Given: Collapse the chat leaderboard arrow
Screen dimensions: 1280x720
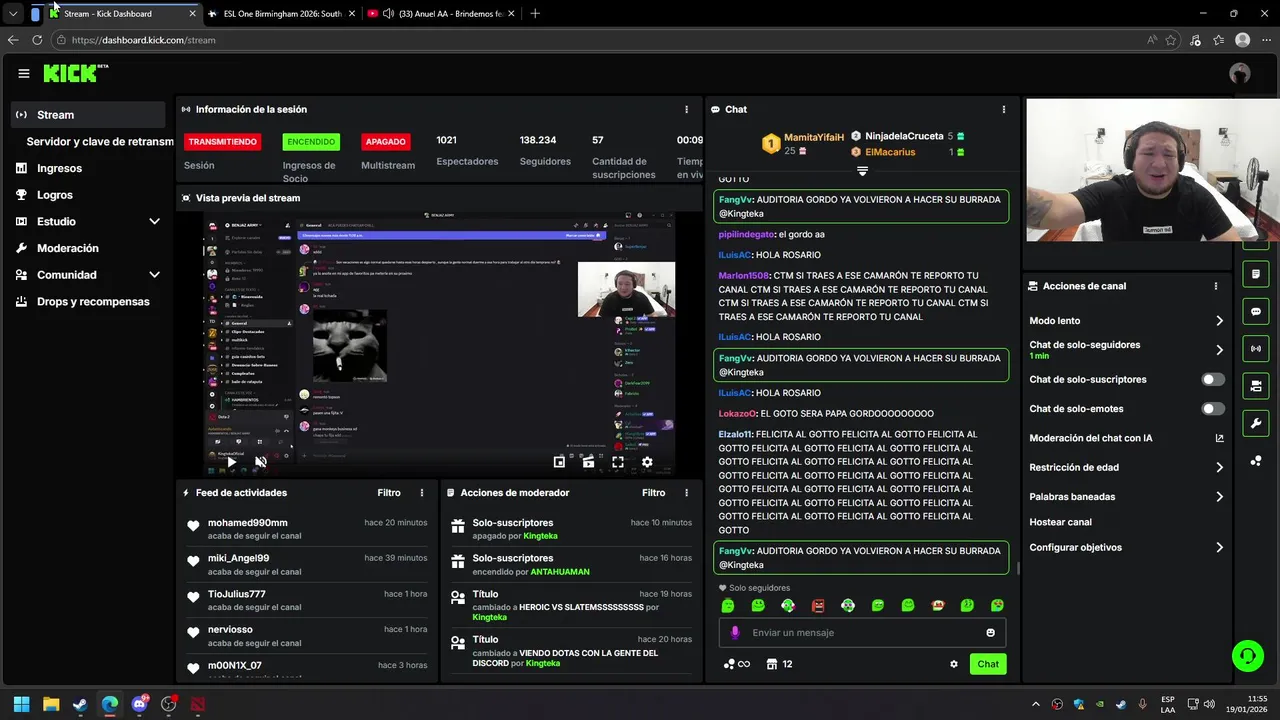Looking at the screenshot, I should point(862,171).
